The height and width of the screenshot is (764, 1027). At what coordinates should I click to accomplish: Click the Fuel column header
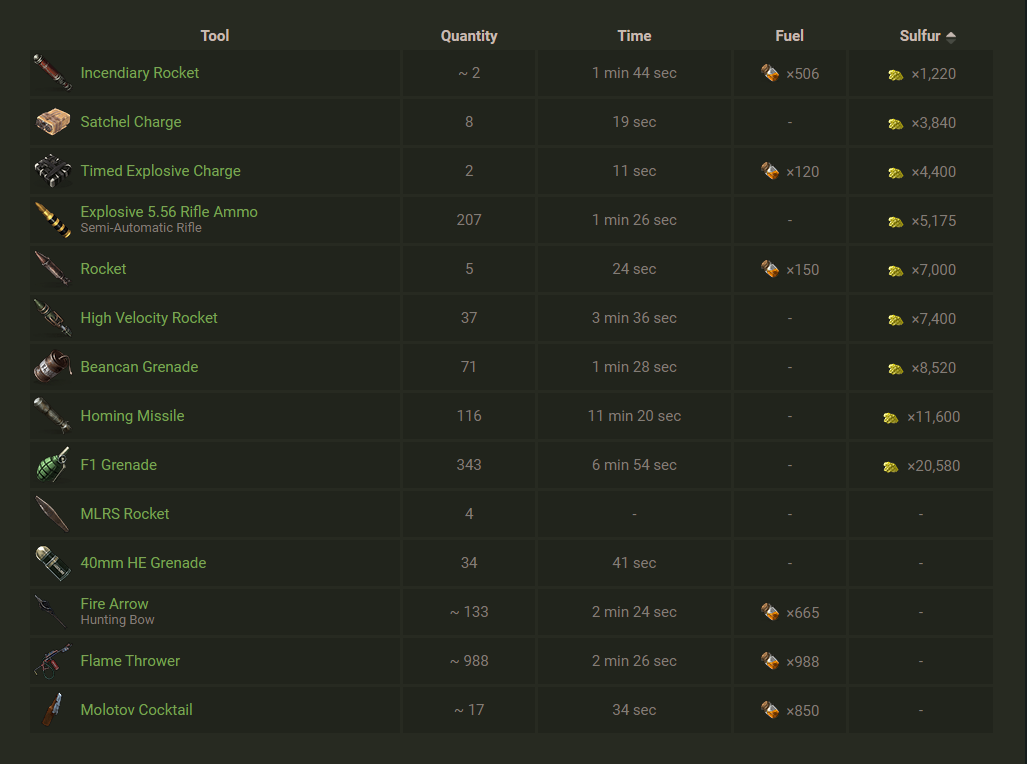(790, 36)
